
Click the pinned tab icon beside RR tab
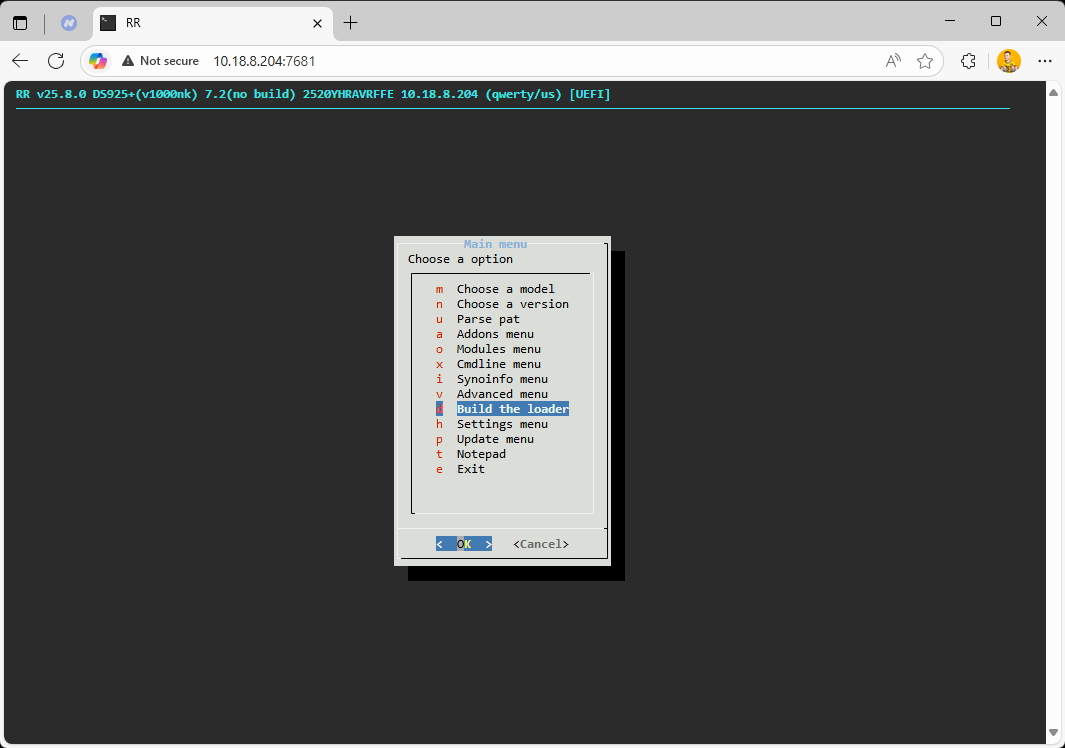tap(69, 23)
